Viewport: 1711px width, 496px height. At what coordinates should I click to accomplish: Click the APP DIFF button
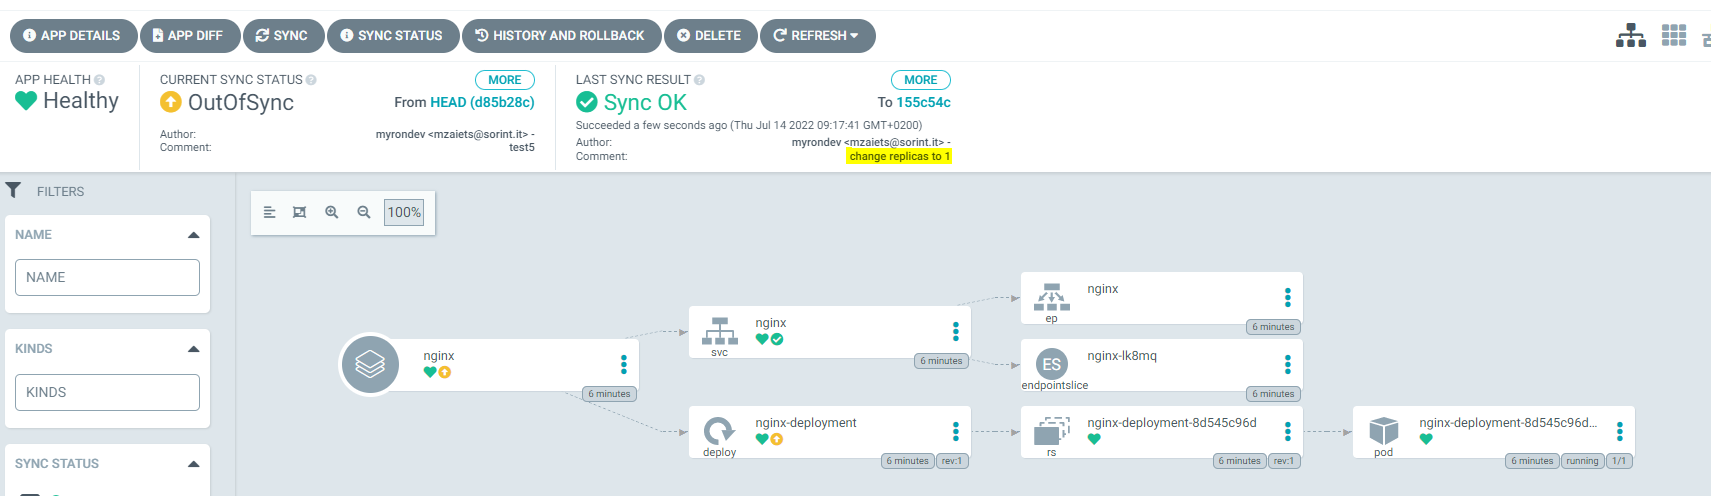pos(190,36)
